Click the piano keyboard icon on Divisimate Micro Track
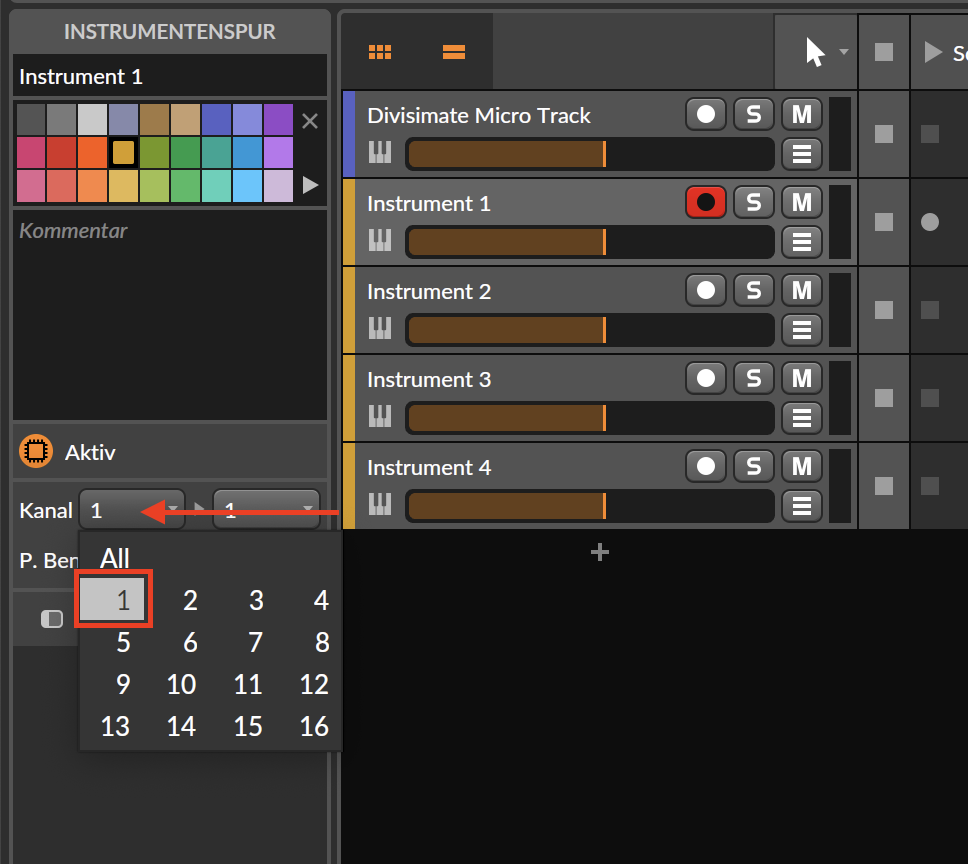This screenshot has width=968, height=864. click(x=381, y=154)
